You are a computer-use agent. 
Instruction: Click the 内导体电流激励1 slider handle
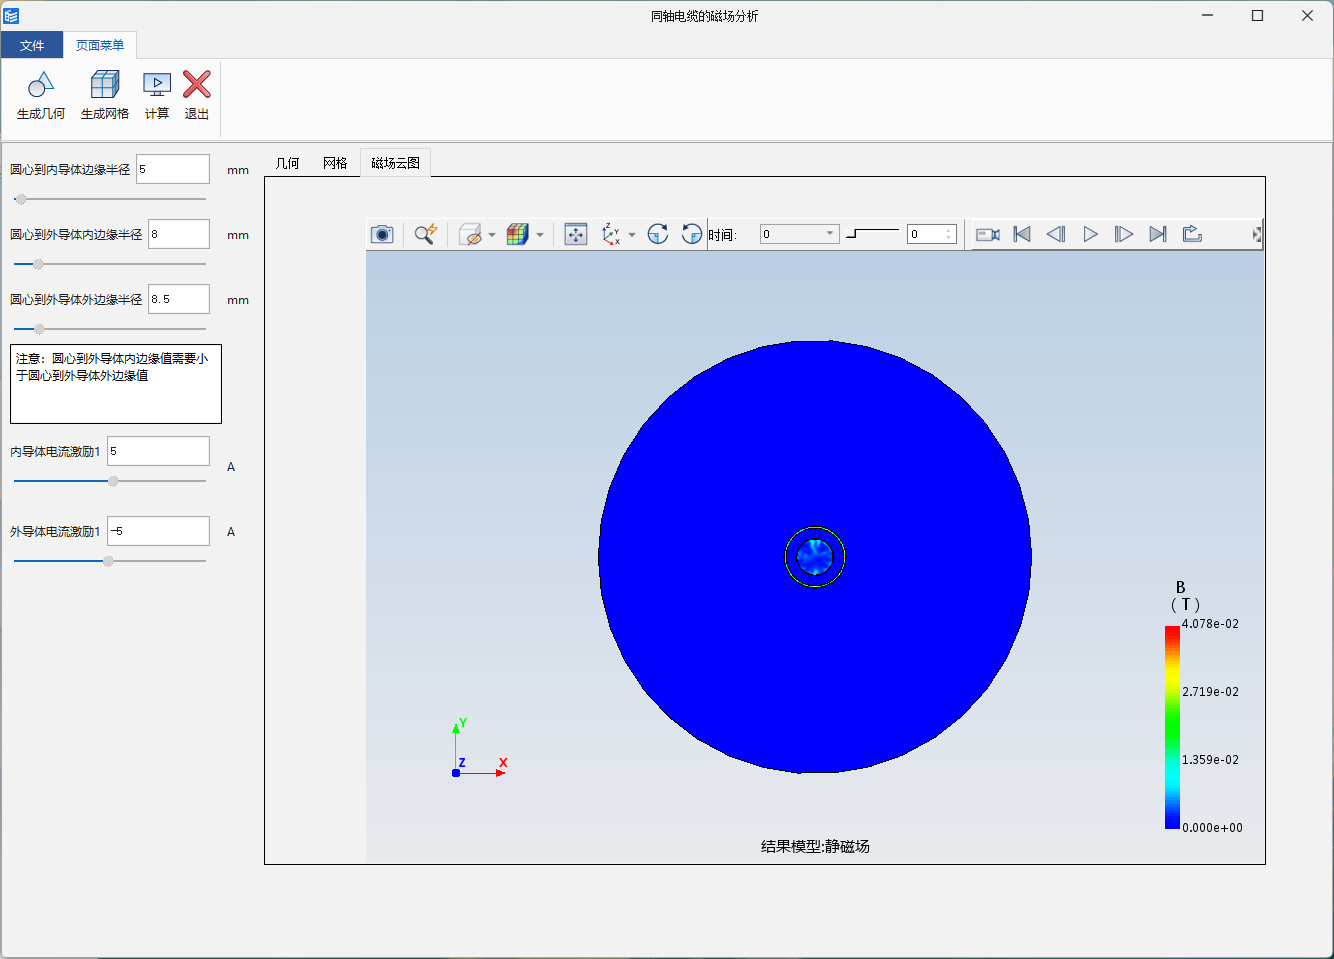113,481
